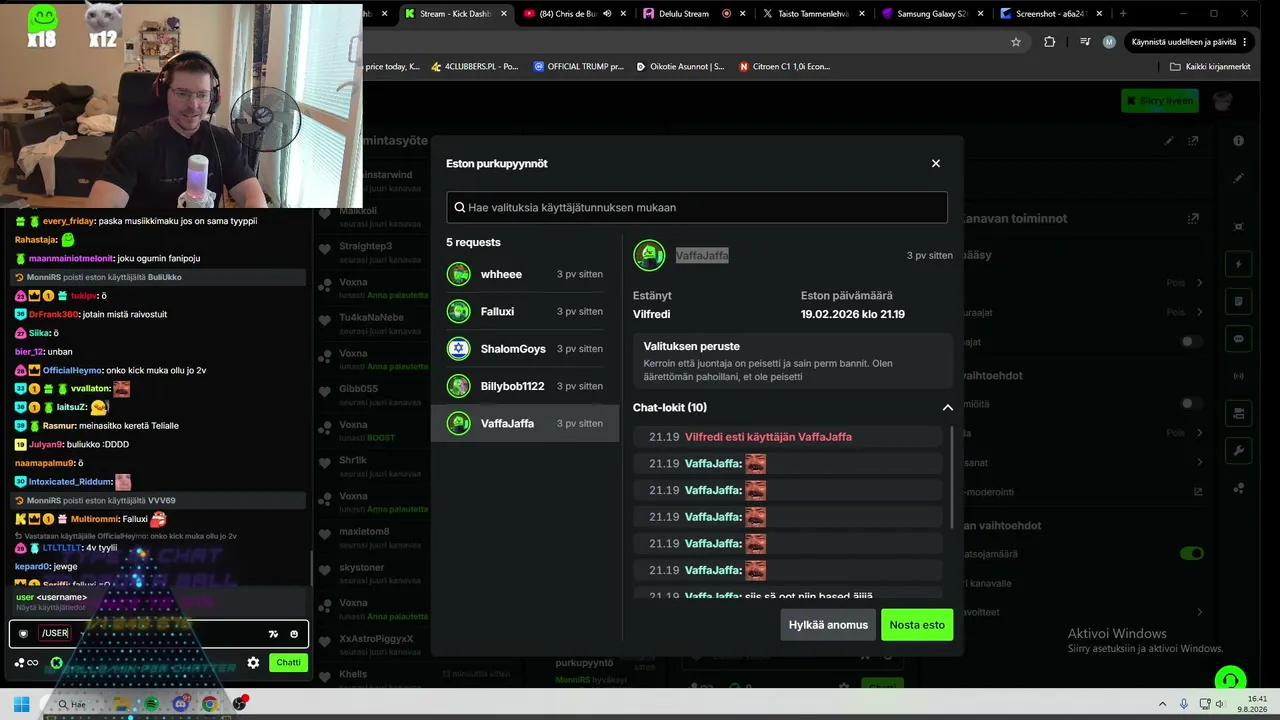Select ShalomGoys unban request

pyautogui.click(x=525, y=349)
